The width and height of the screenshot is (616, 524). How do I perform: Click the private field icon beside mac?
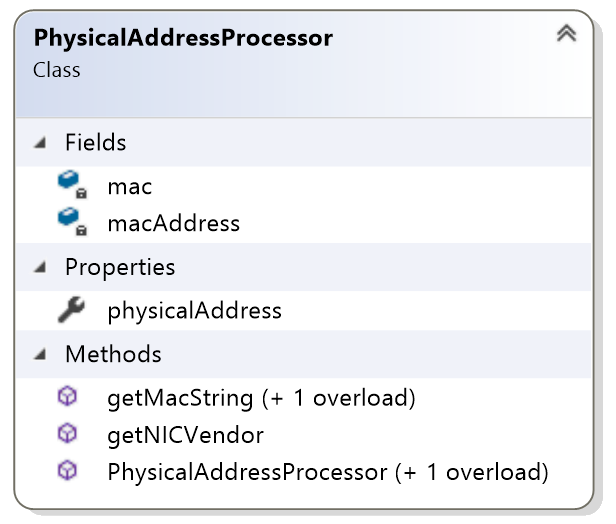(x=72, y=185)
